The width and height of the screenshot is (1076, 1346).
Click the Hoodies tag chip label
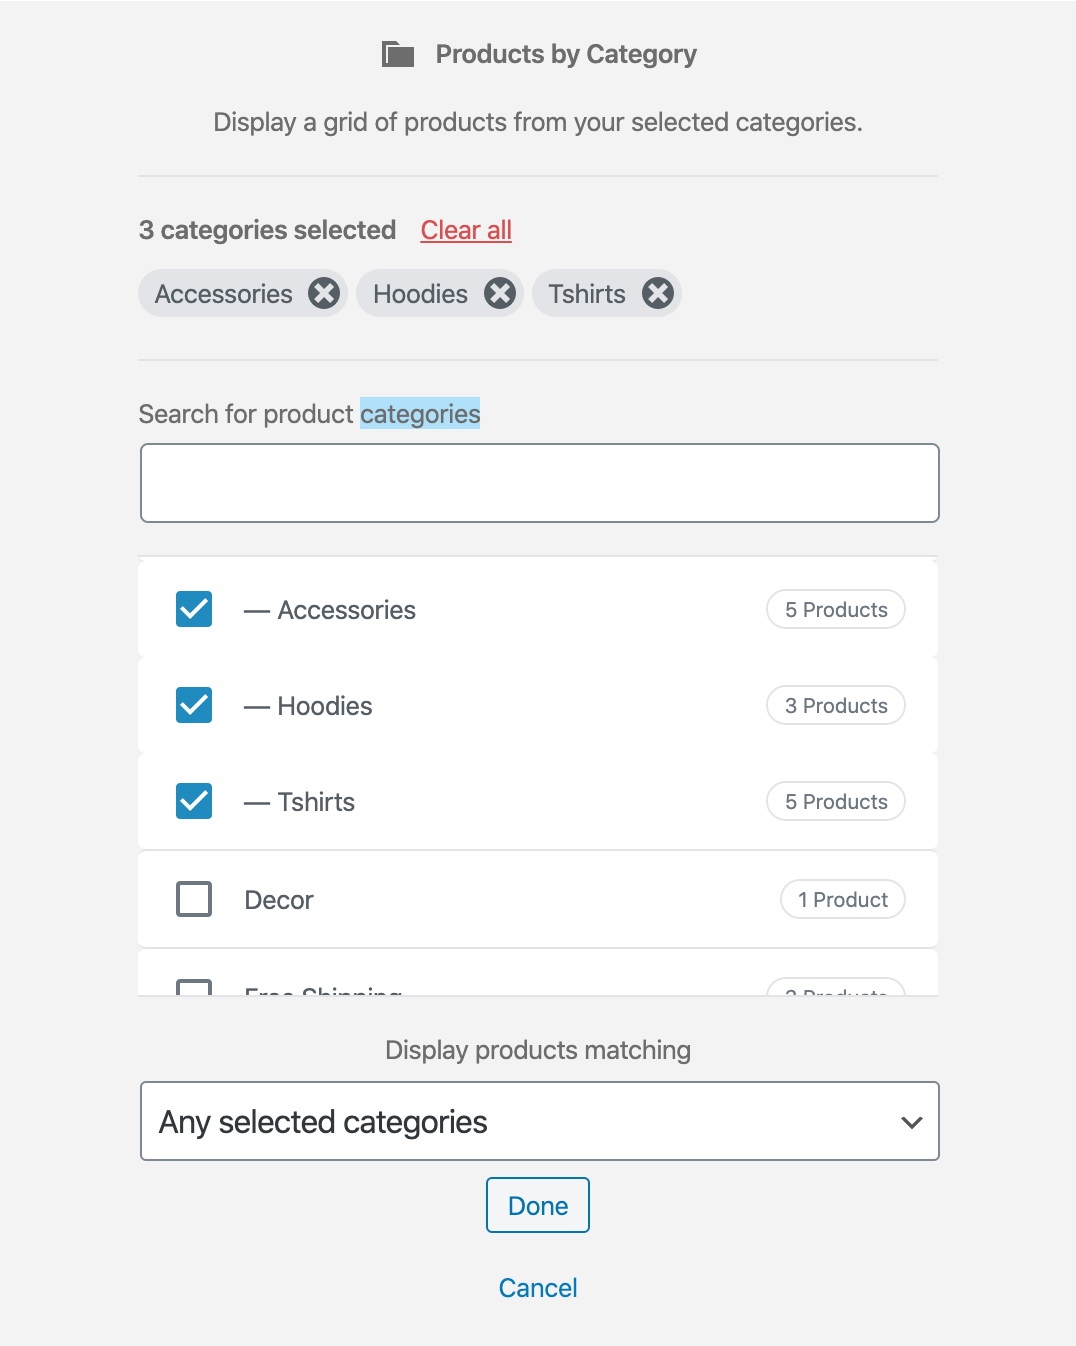[x=420, y=294]
